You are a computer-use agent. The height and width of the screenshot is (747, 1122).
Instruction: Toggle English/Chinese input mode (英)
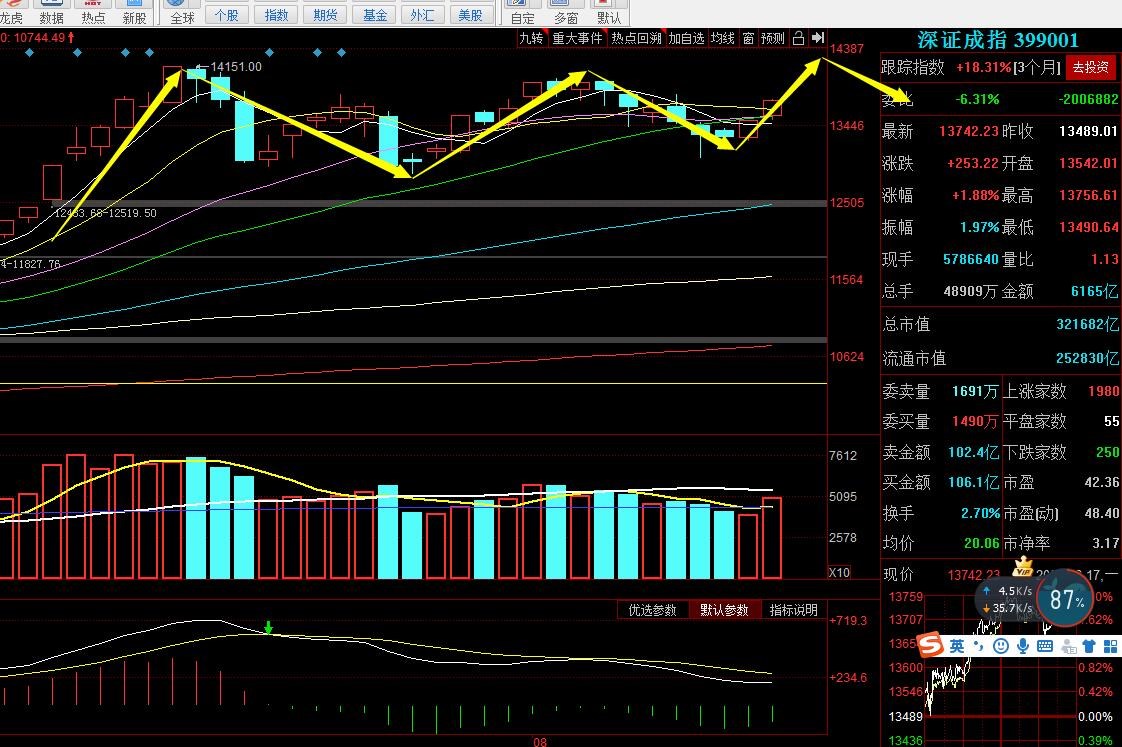957,647
